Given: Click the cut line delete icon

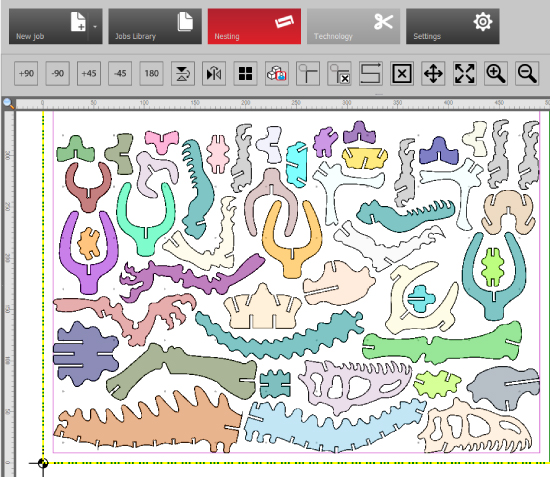Looking at the screenshot, I should (339, 73).
